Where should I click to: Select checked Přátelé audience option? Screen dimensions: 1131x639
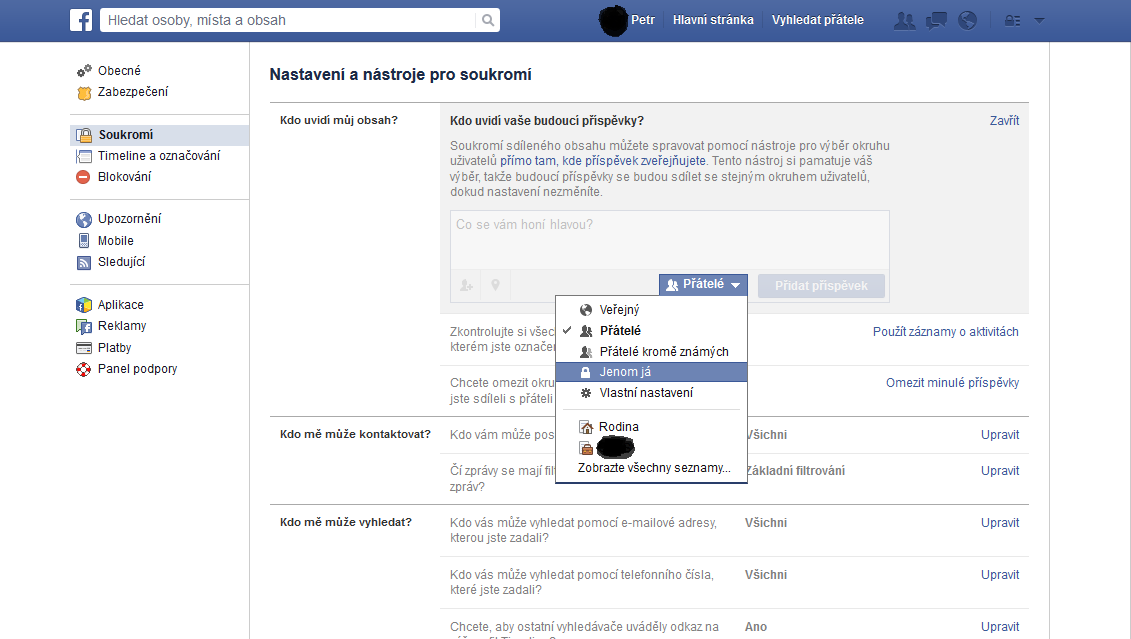coord(651,330)
